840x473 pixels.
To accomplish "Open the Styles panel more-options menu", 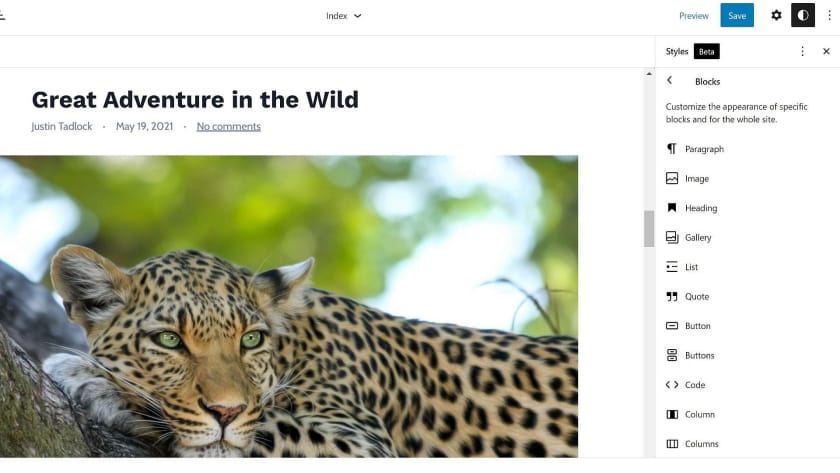I will 802,51.
